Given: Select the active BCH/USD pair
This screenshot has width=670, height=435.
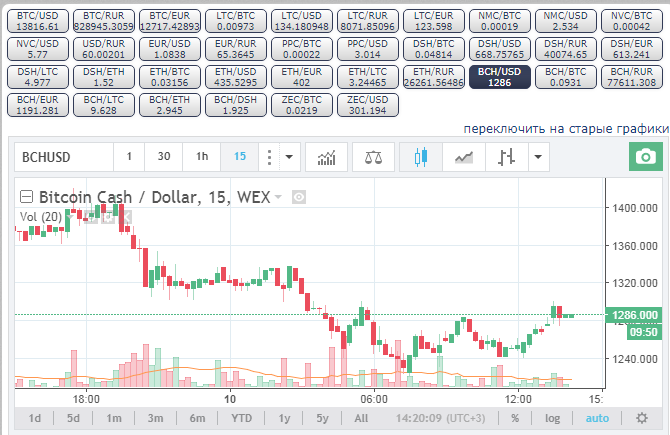Looking at the screenshot, I should tap(500, 77).
